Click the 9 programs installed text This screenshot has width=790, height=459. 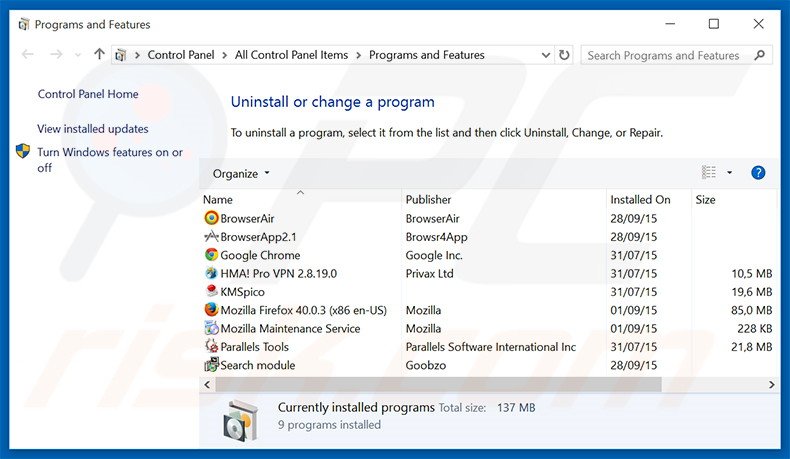click(x=330, y=425)
